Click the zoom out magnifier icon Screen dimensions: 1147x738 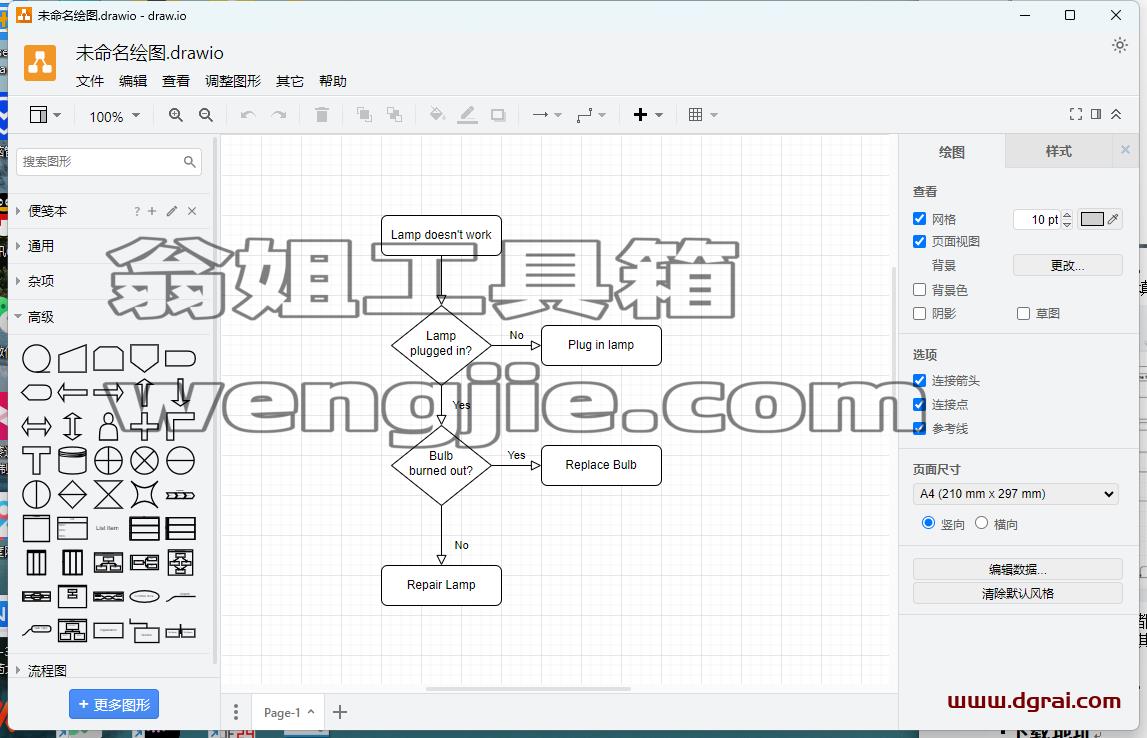coord(206,115)
